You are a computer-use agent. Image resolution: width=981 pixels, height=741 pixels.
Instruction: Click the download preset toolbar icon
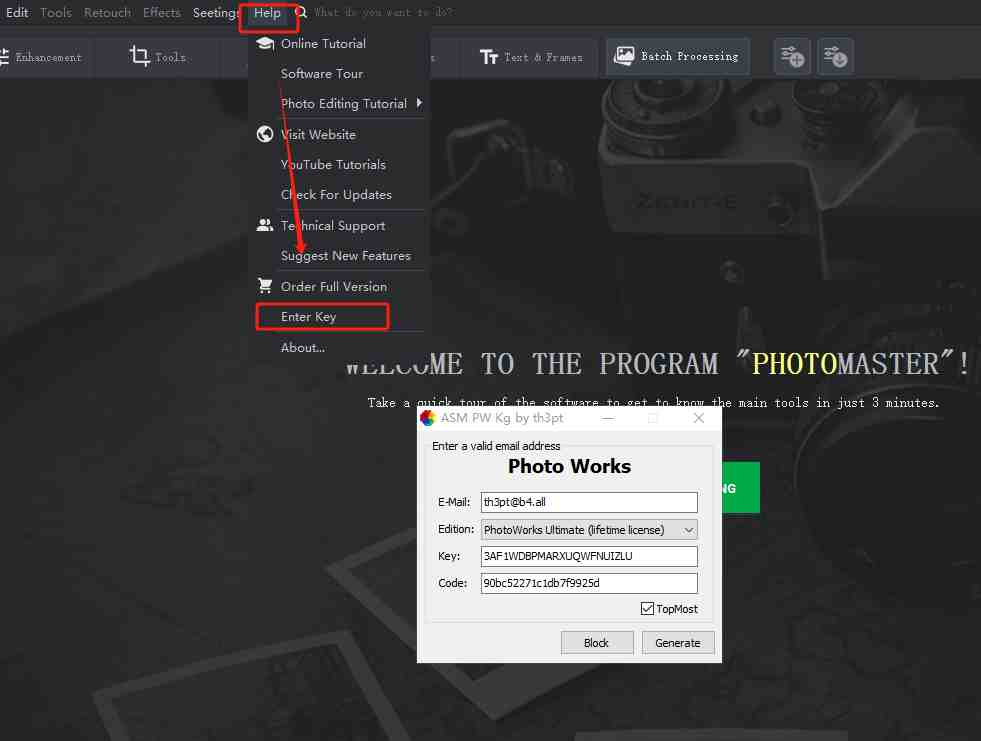point(835,57)
